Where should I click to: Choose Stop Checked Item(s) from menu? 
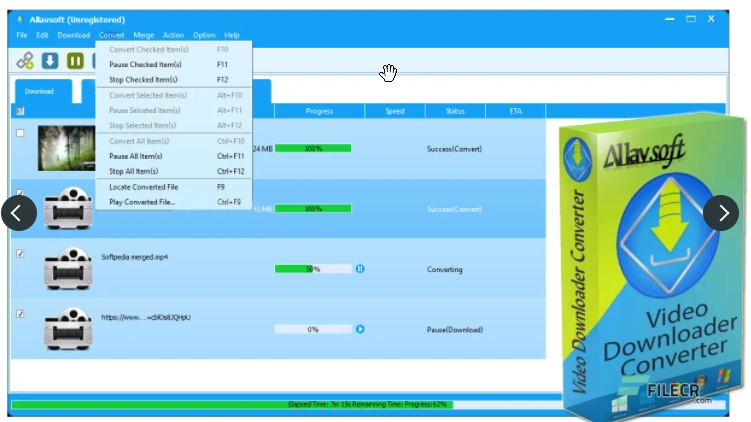pyautogui.click(x=174, y=80)
